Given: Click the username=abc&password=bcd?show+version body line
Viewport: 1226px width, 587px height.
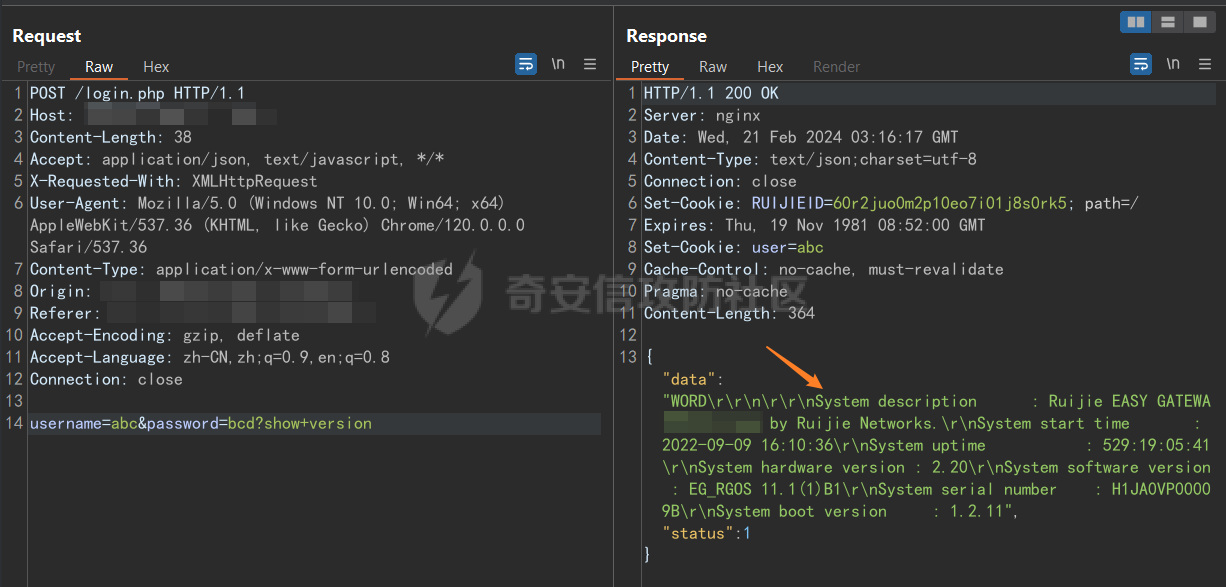Looking at the screenshot, I should coord(201,423).
